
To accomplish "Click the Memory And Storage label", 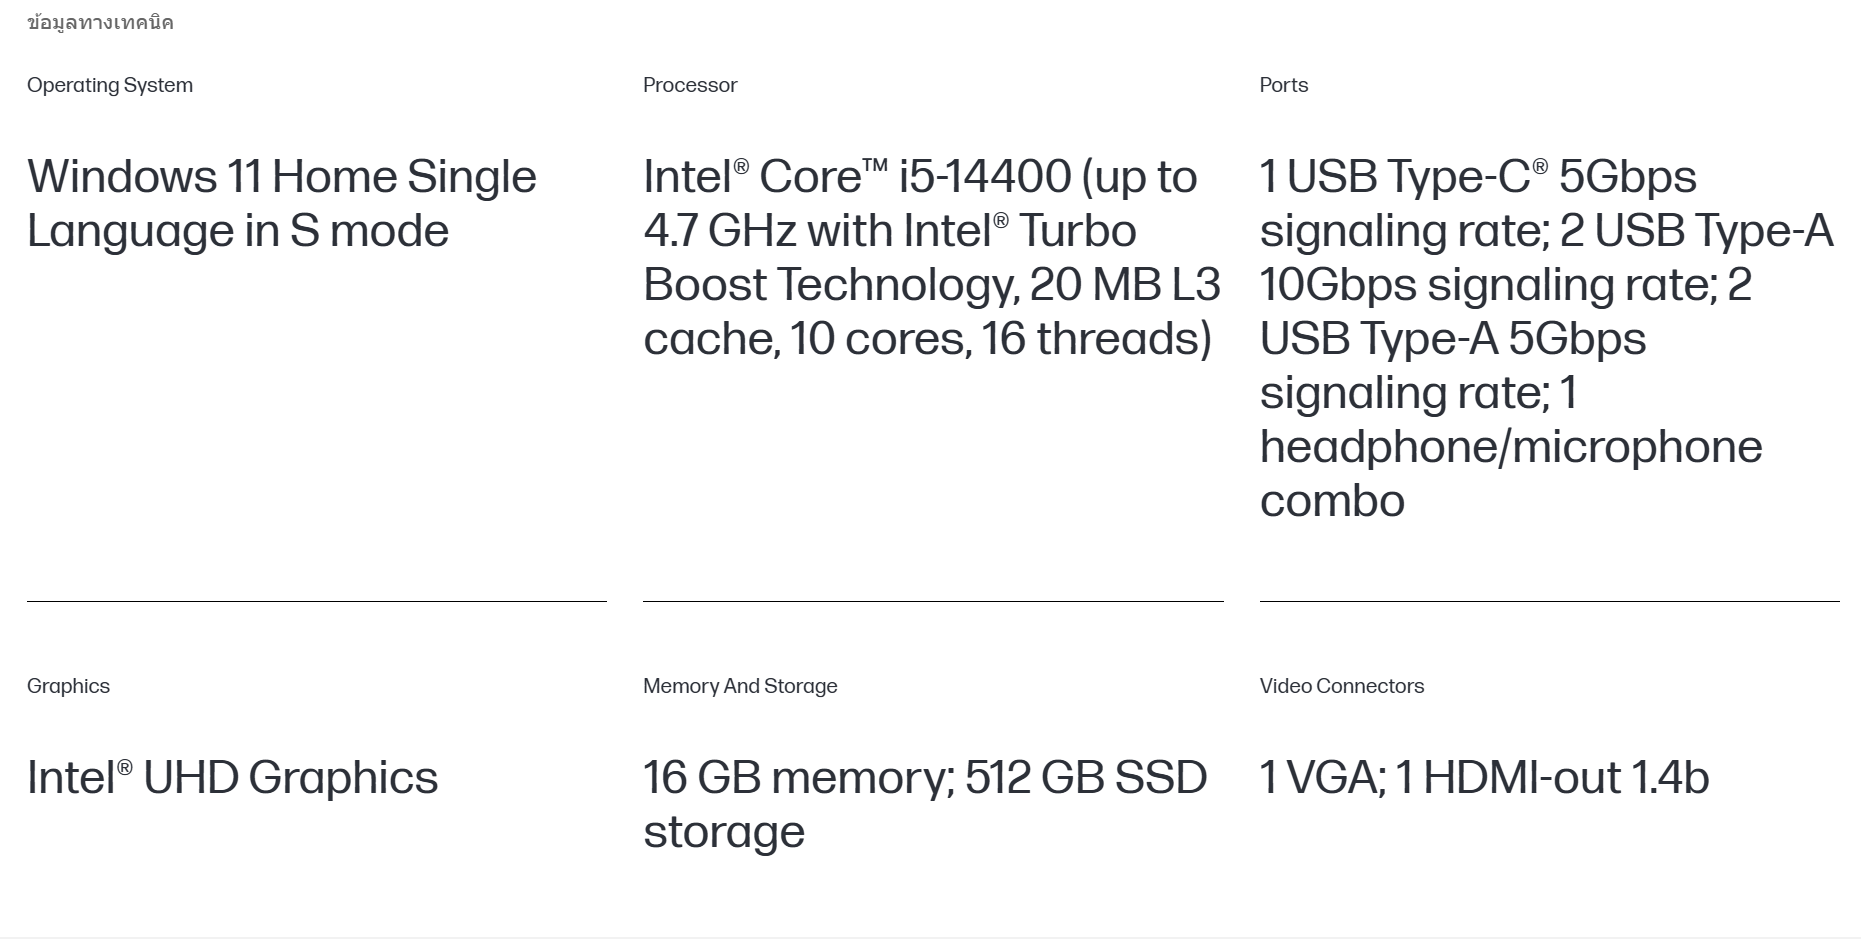I will point(740,686).
